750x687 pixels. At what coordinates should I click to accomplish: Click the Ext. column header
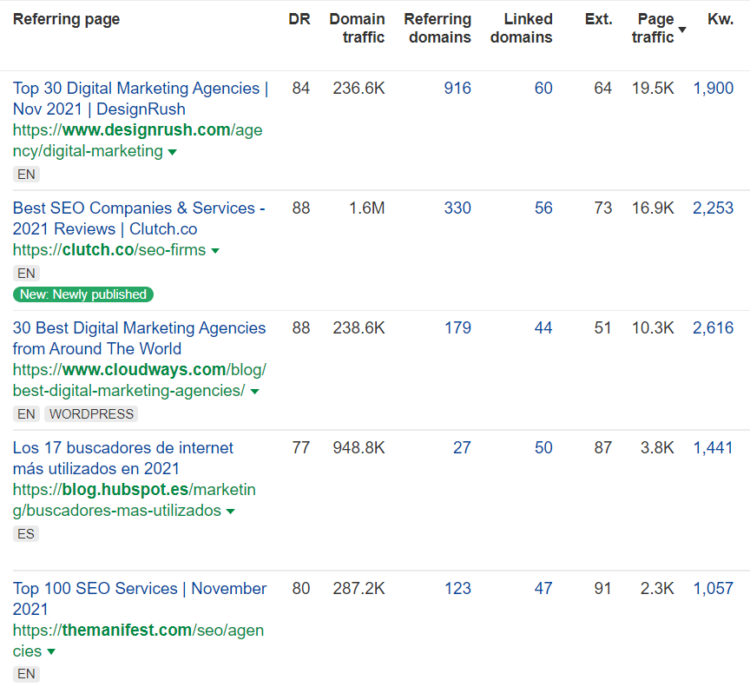click(x=598, y=19)
